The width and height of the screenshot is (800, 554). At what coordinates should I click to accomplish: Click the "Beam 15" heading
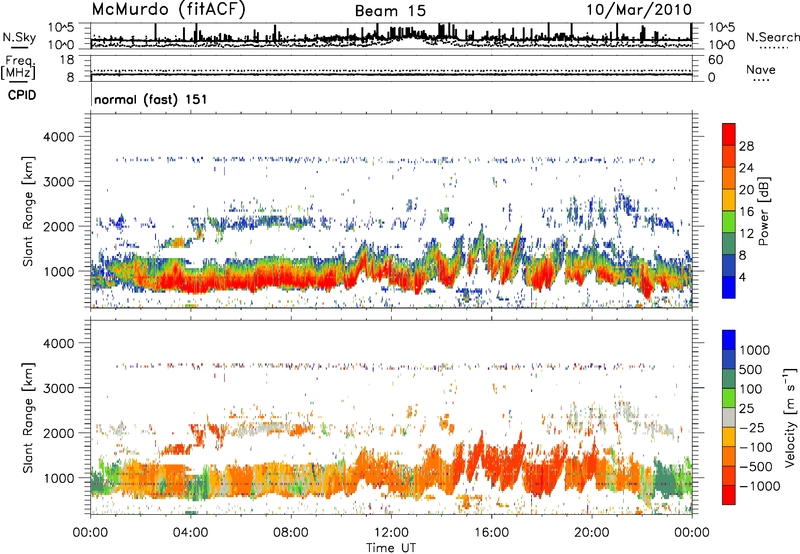pyautogui.click(x=390, y=11)
